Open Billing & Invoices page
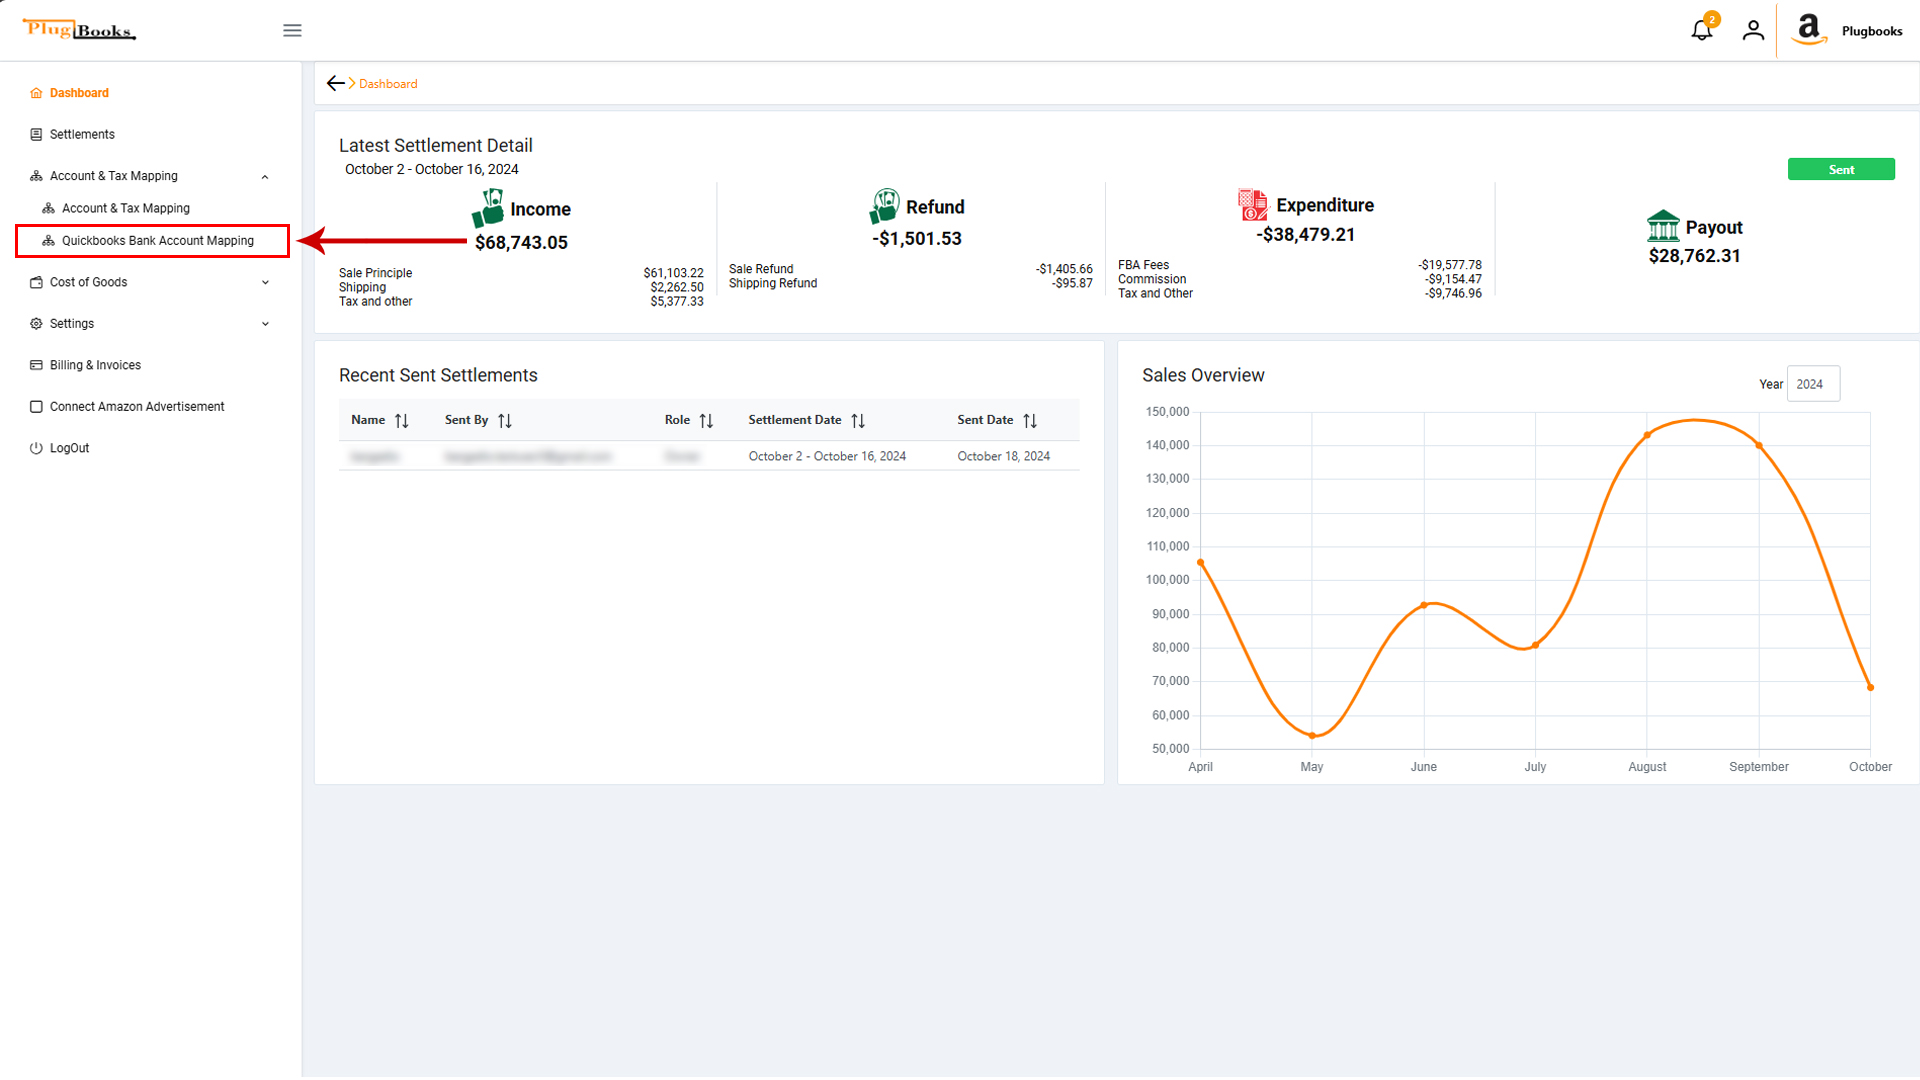Image resolution: width=1920 pixels, height=1080 pixels. (x=95, y=366)
